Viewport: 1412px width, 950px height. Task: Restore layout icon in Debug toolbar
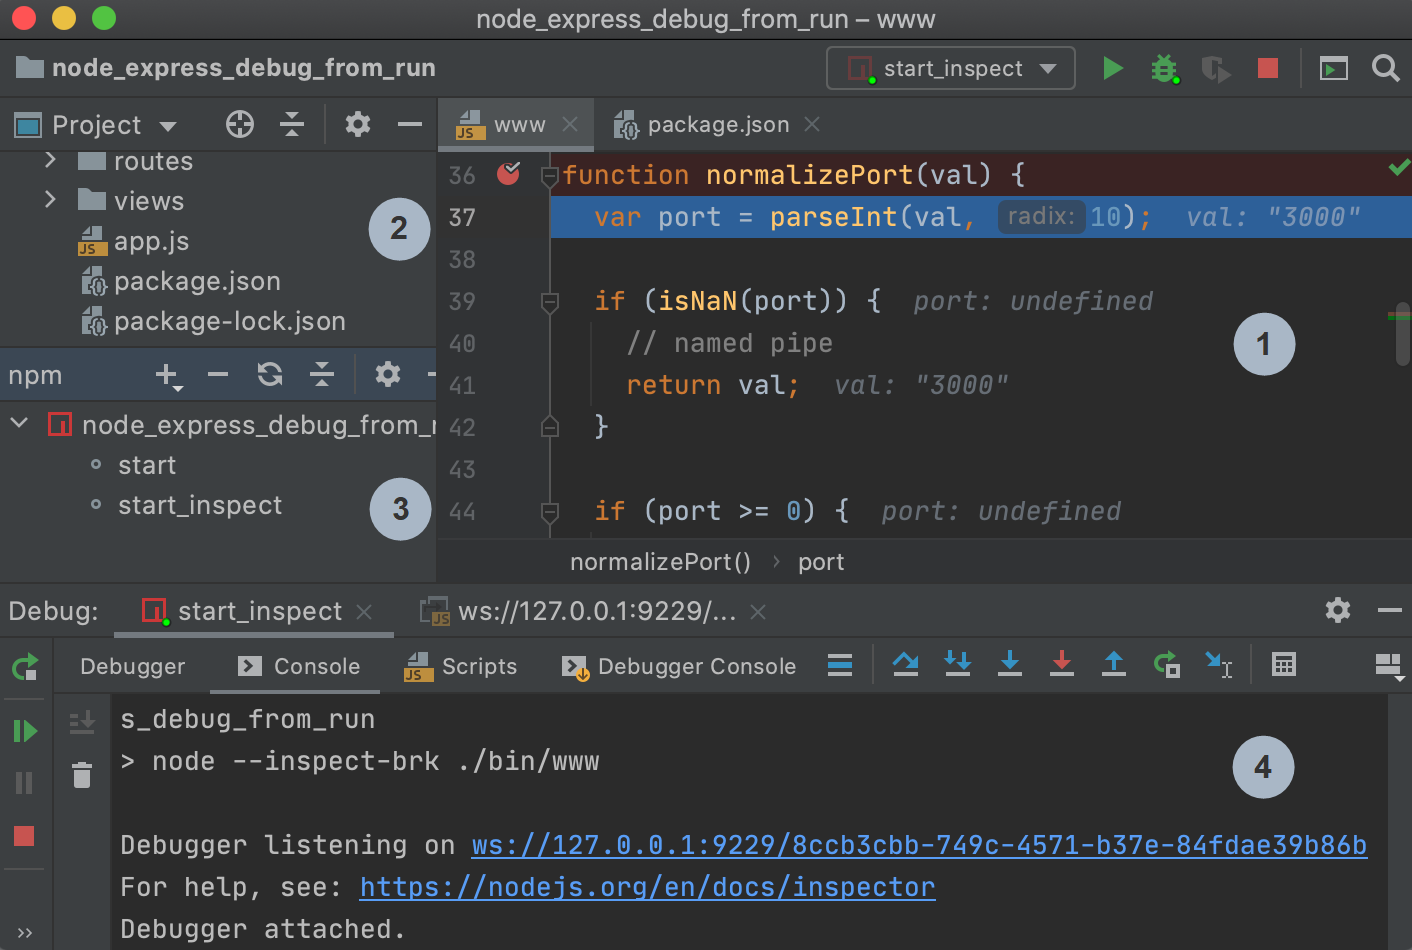point(1389,667)
